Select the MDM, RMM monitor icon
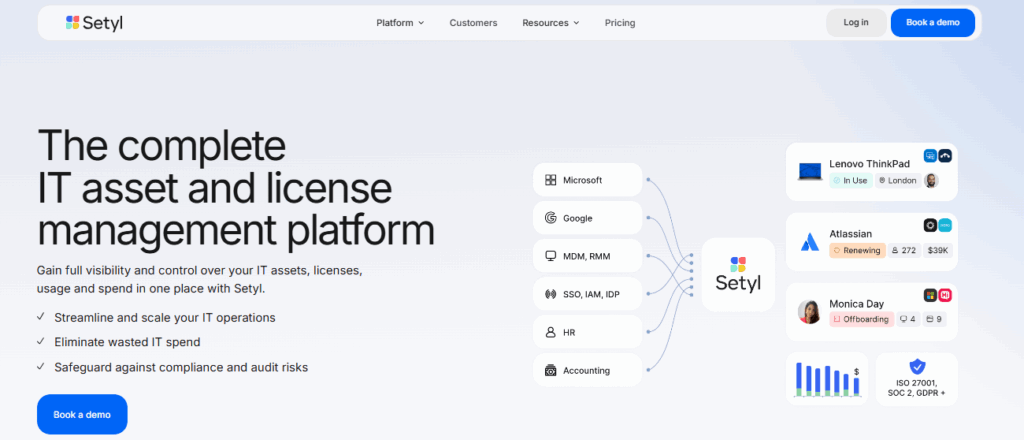 (550, 256)
